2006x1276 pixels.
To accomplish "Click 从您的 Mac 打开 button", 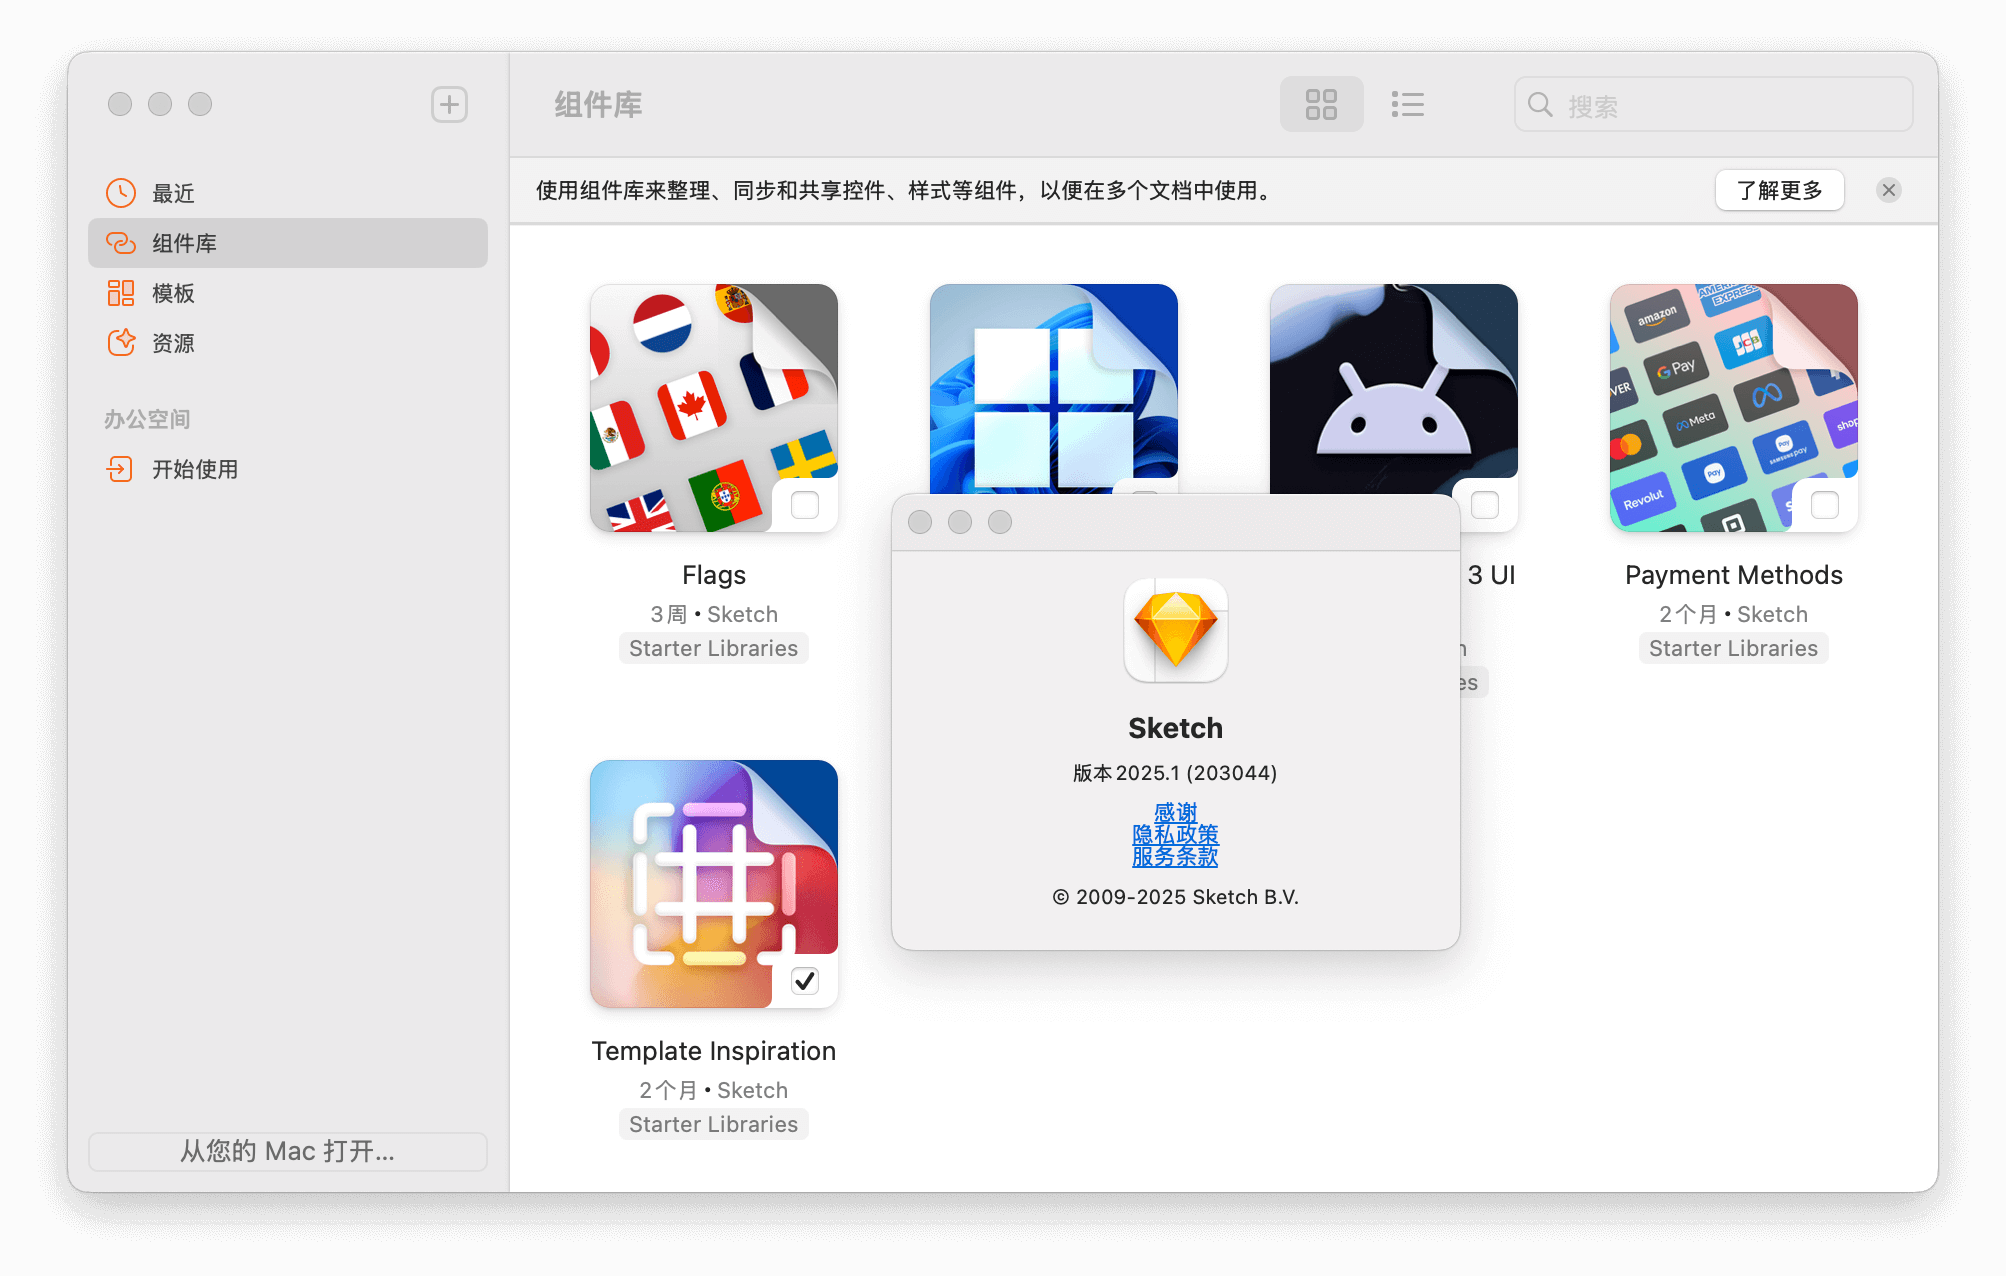I will 288,1151.
